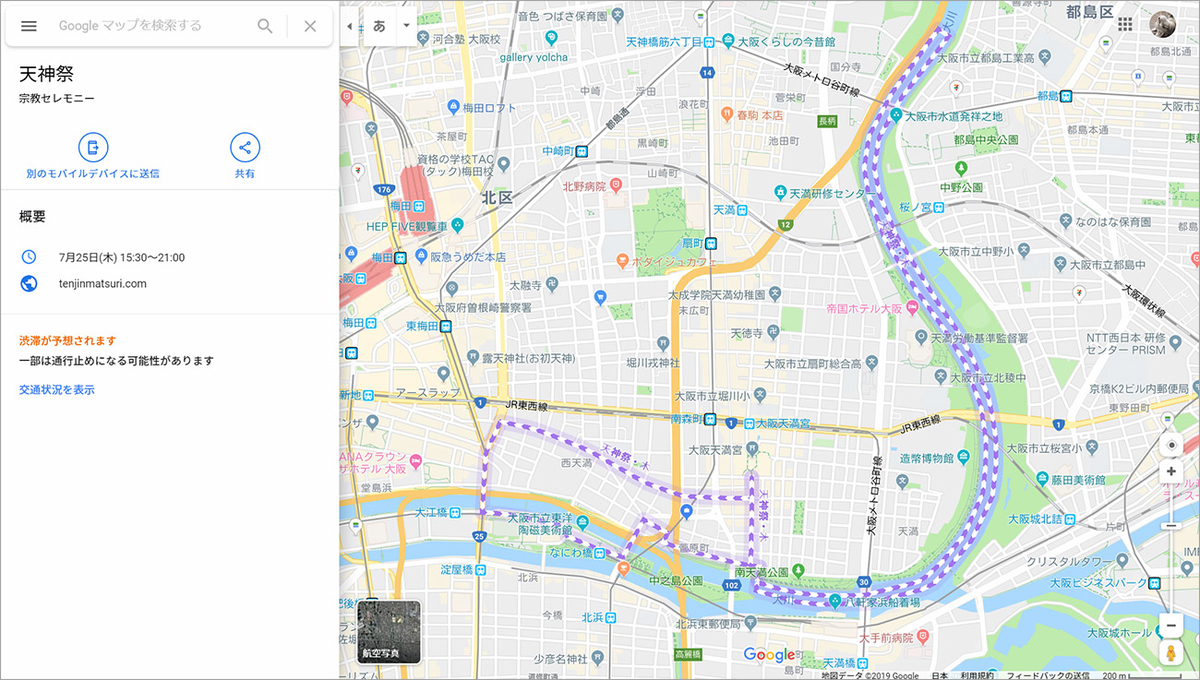1200x680 pixels.
Task: Click the zoom slider handle below plus
Action: (1172, 525)
